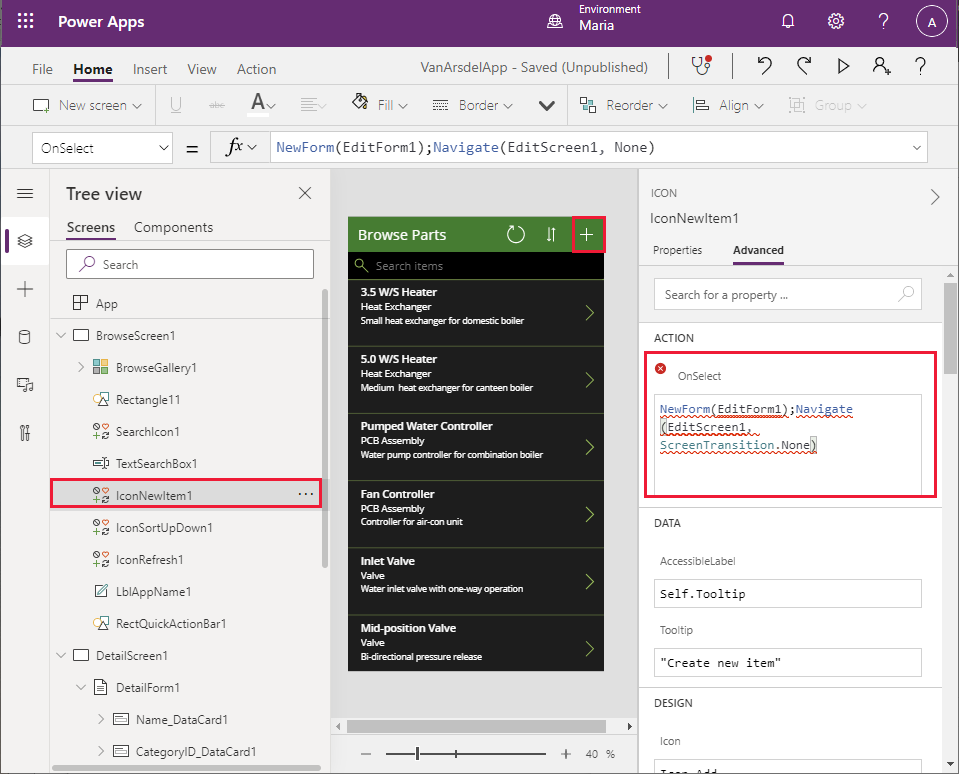This screenshot has width=959, height=774.
Task: Expand the formula bar chevron
Action: coord(917,148)
